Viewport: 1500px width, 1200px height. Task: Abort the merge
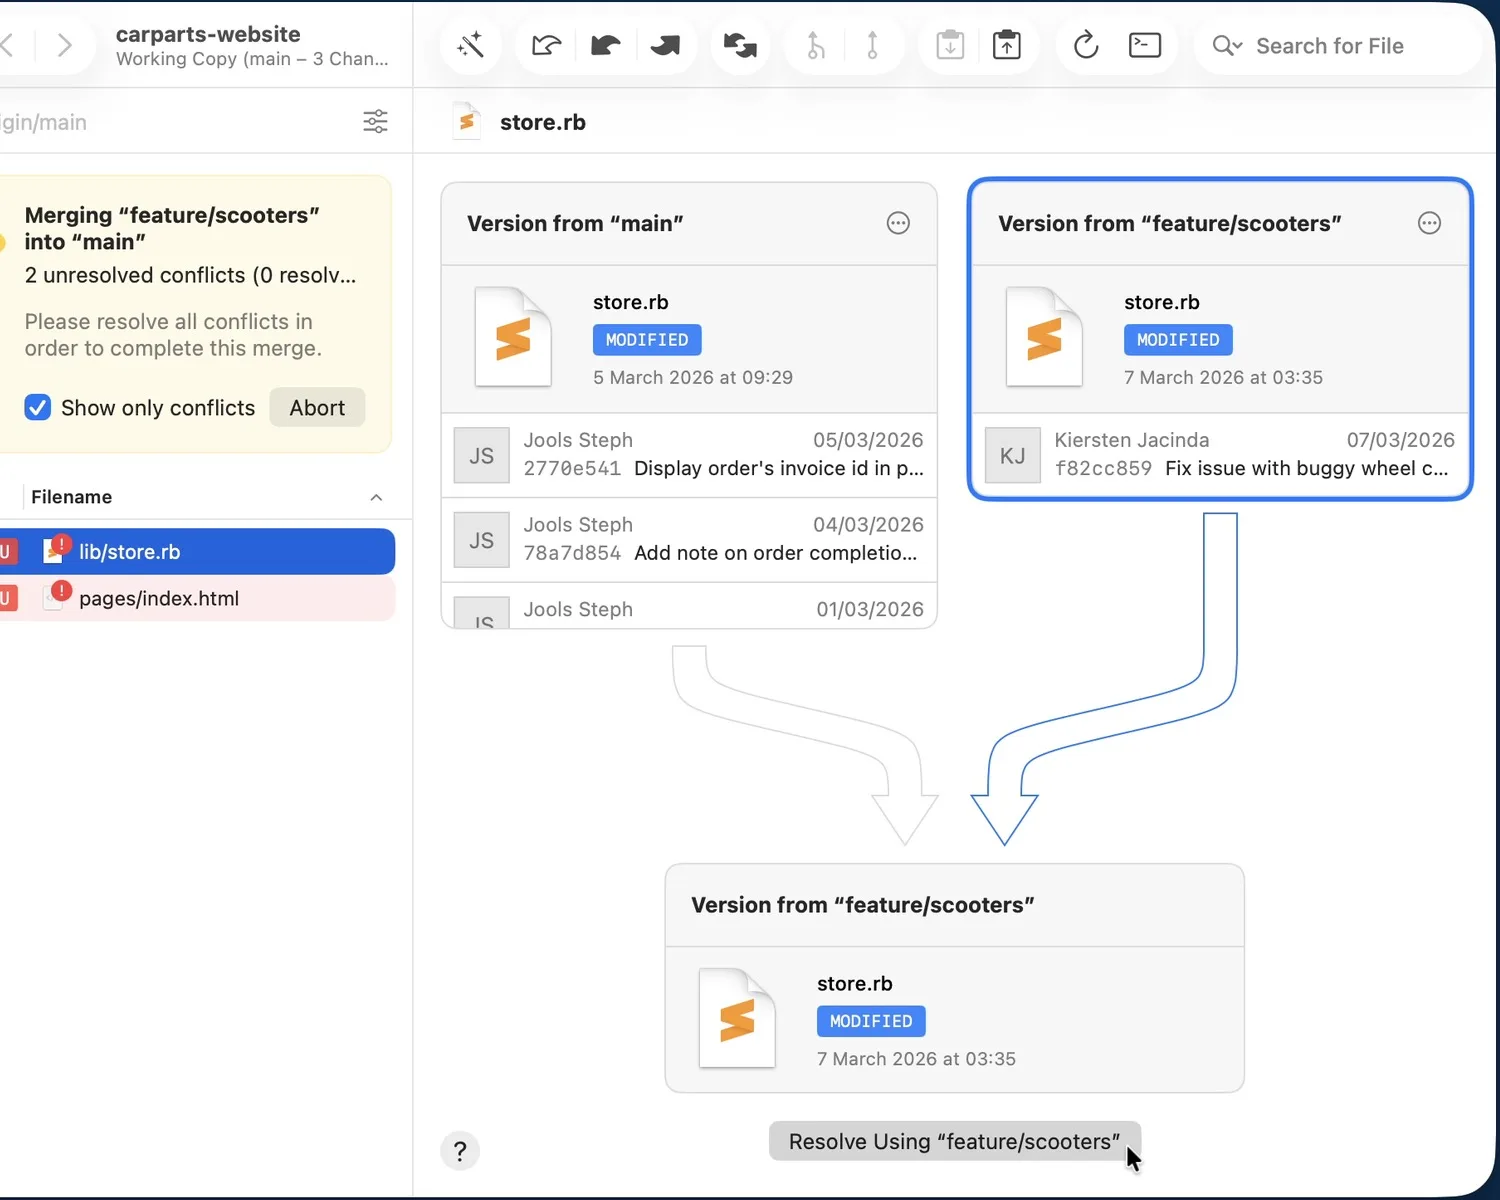[x=317, y=408]
